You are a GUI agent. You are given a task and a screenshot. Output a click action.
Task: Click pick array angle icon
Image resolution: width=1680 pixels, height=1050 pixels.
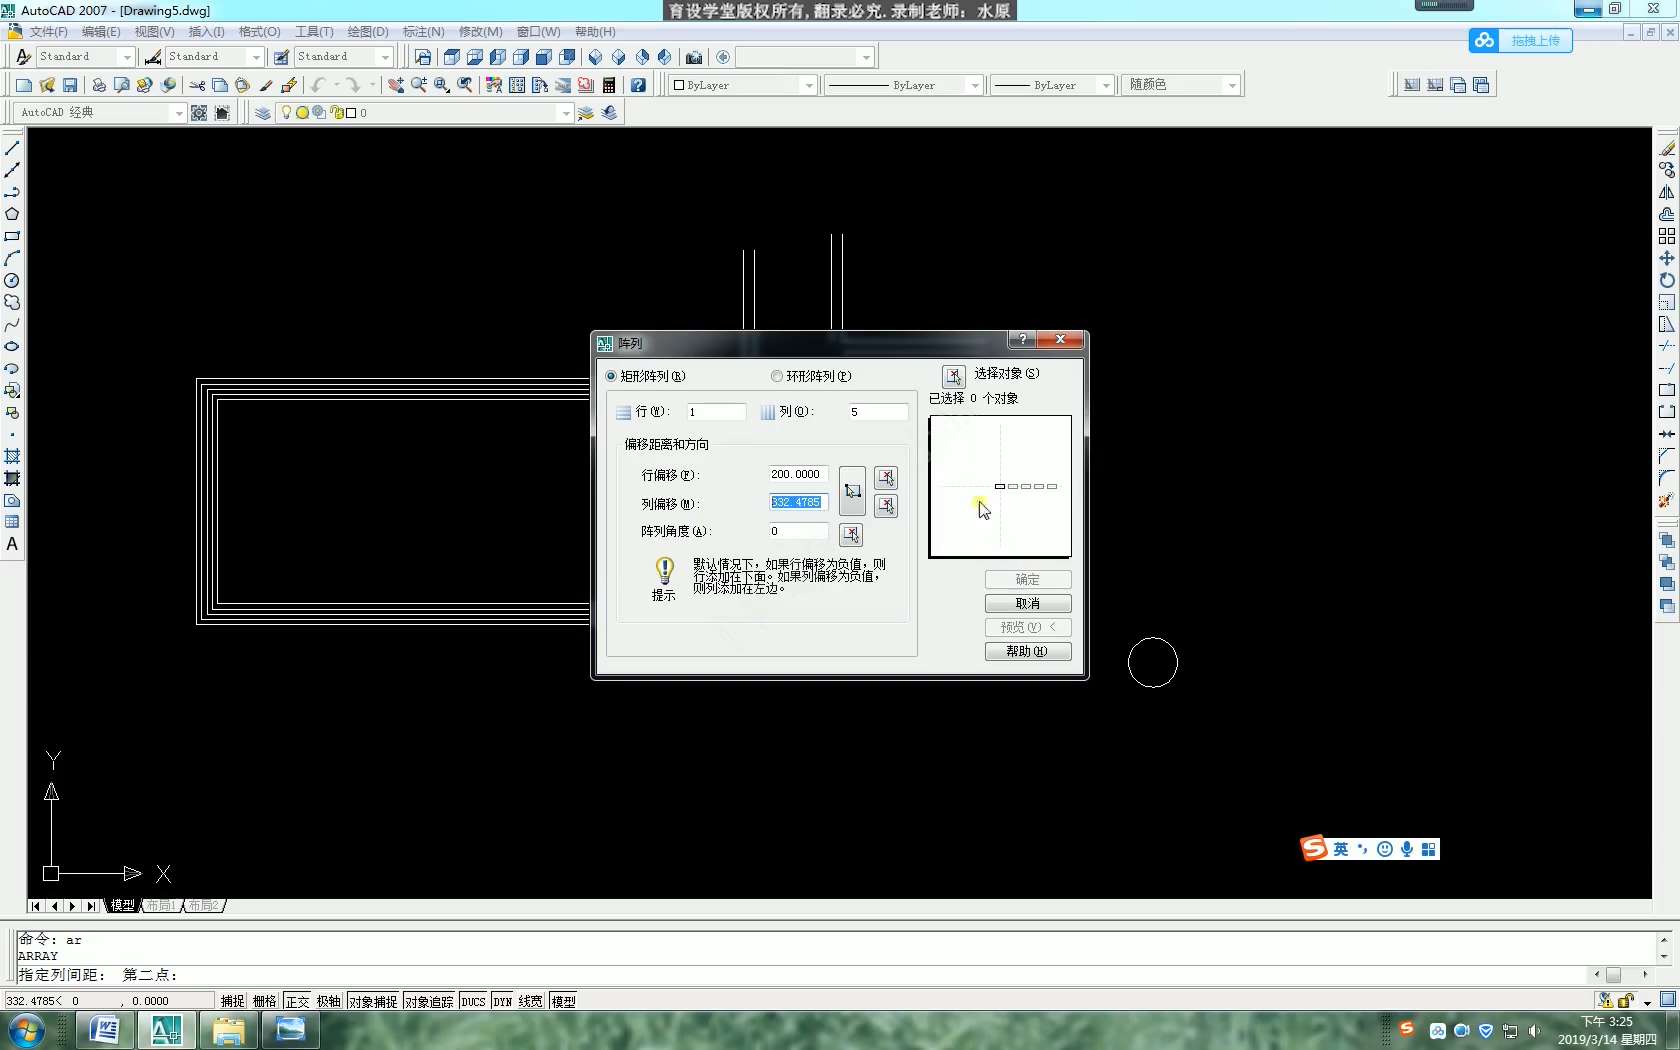(x=851, y=534)
